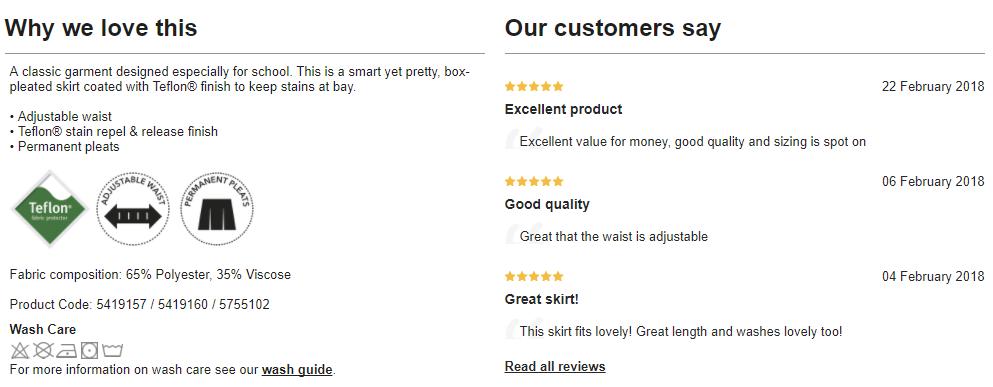This screenshot has height=387, width=993.
Task: Click the Product Code numbers line
Action: [x=140, y=305]
